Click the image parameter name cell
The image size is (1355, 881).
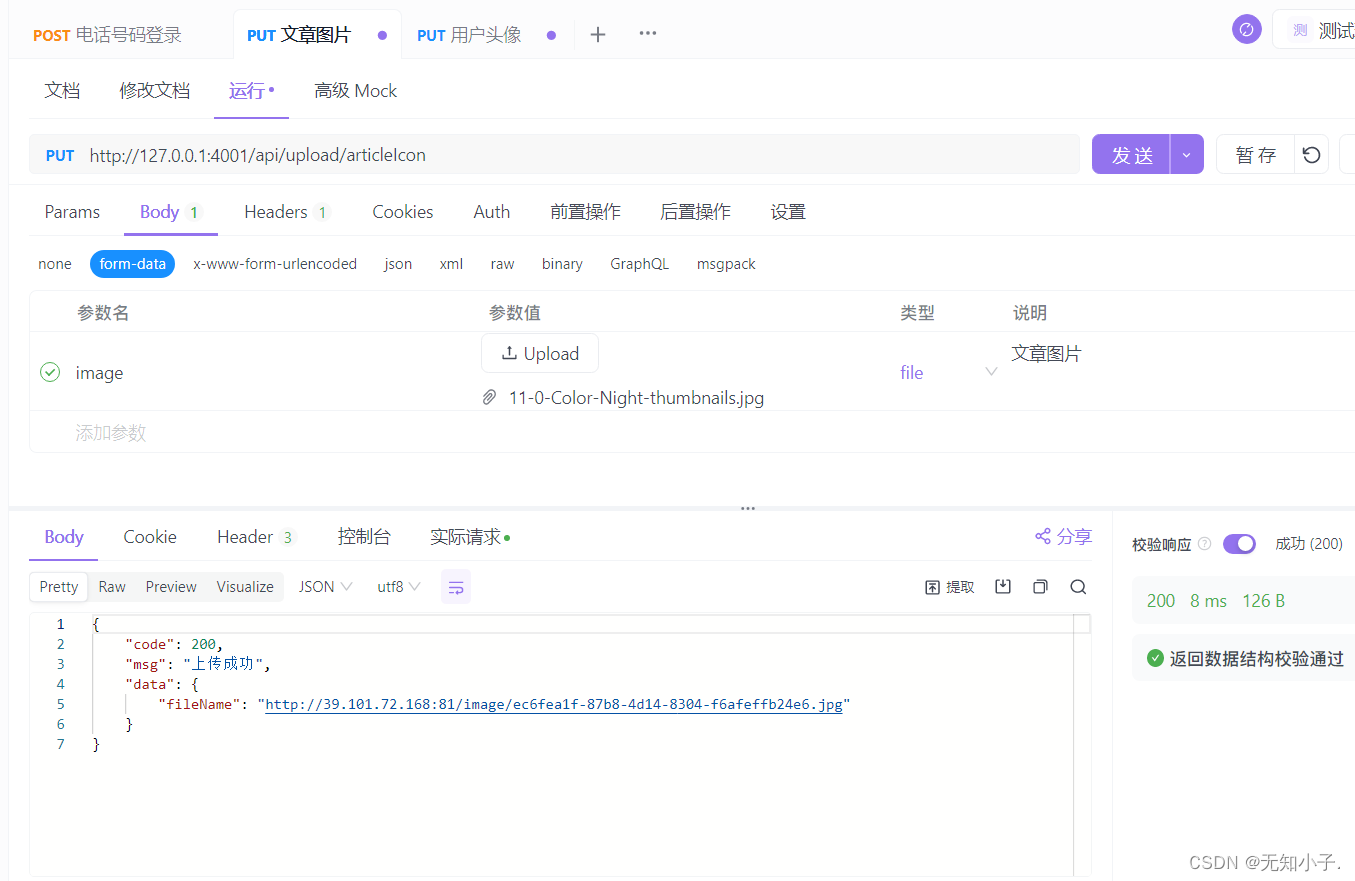click(100, 373)
